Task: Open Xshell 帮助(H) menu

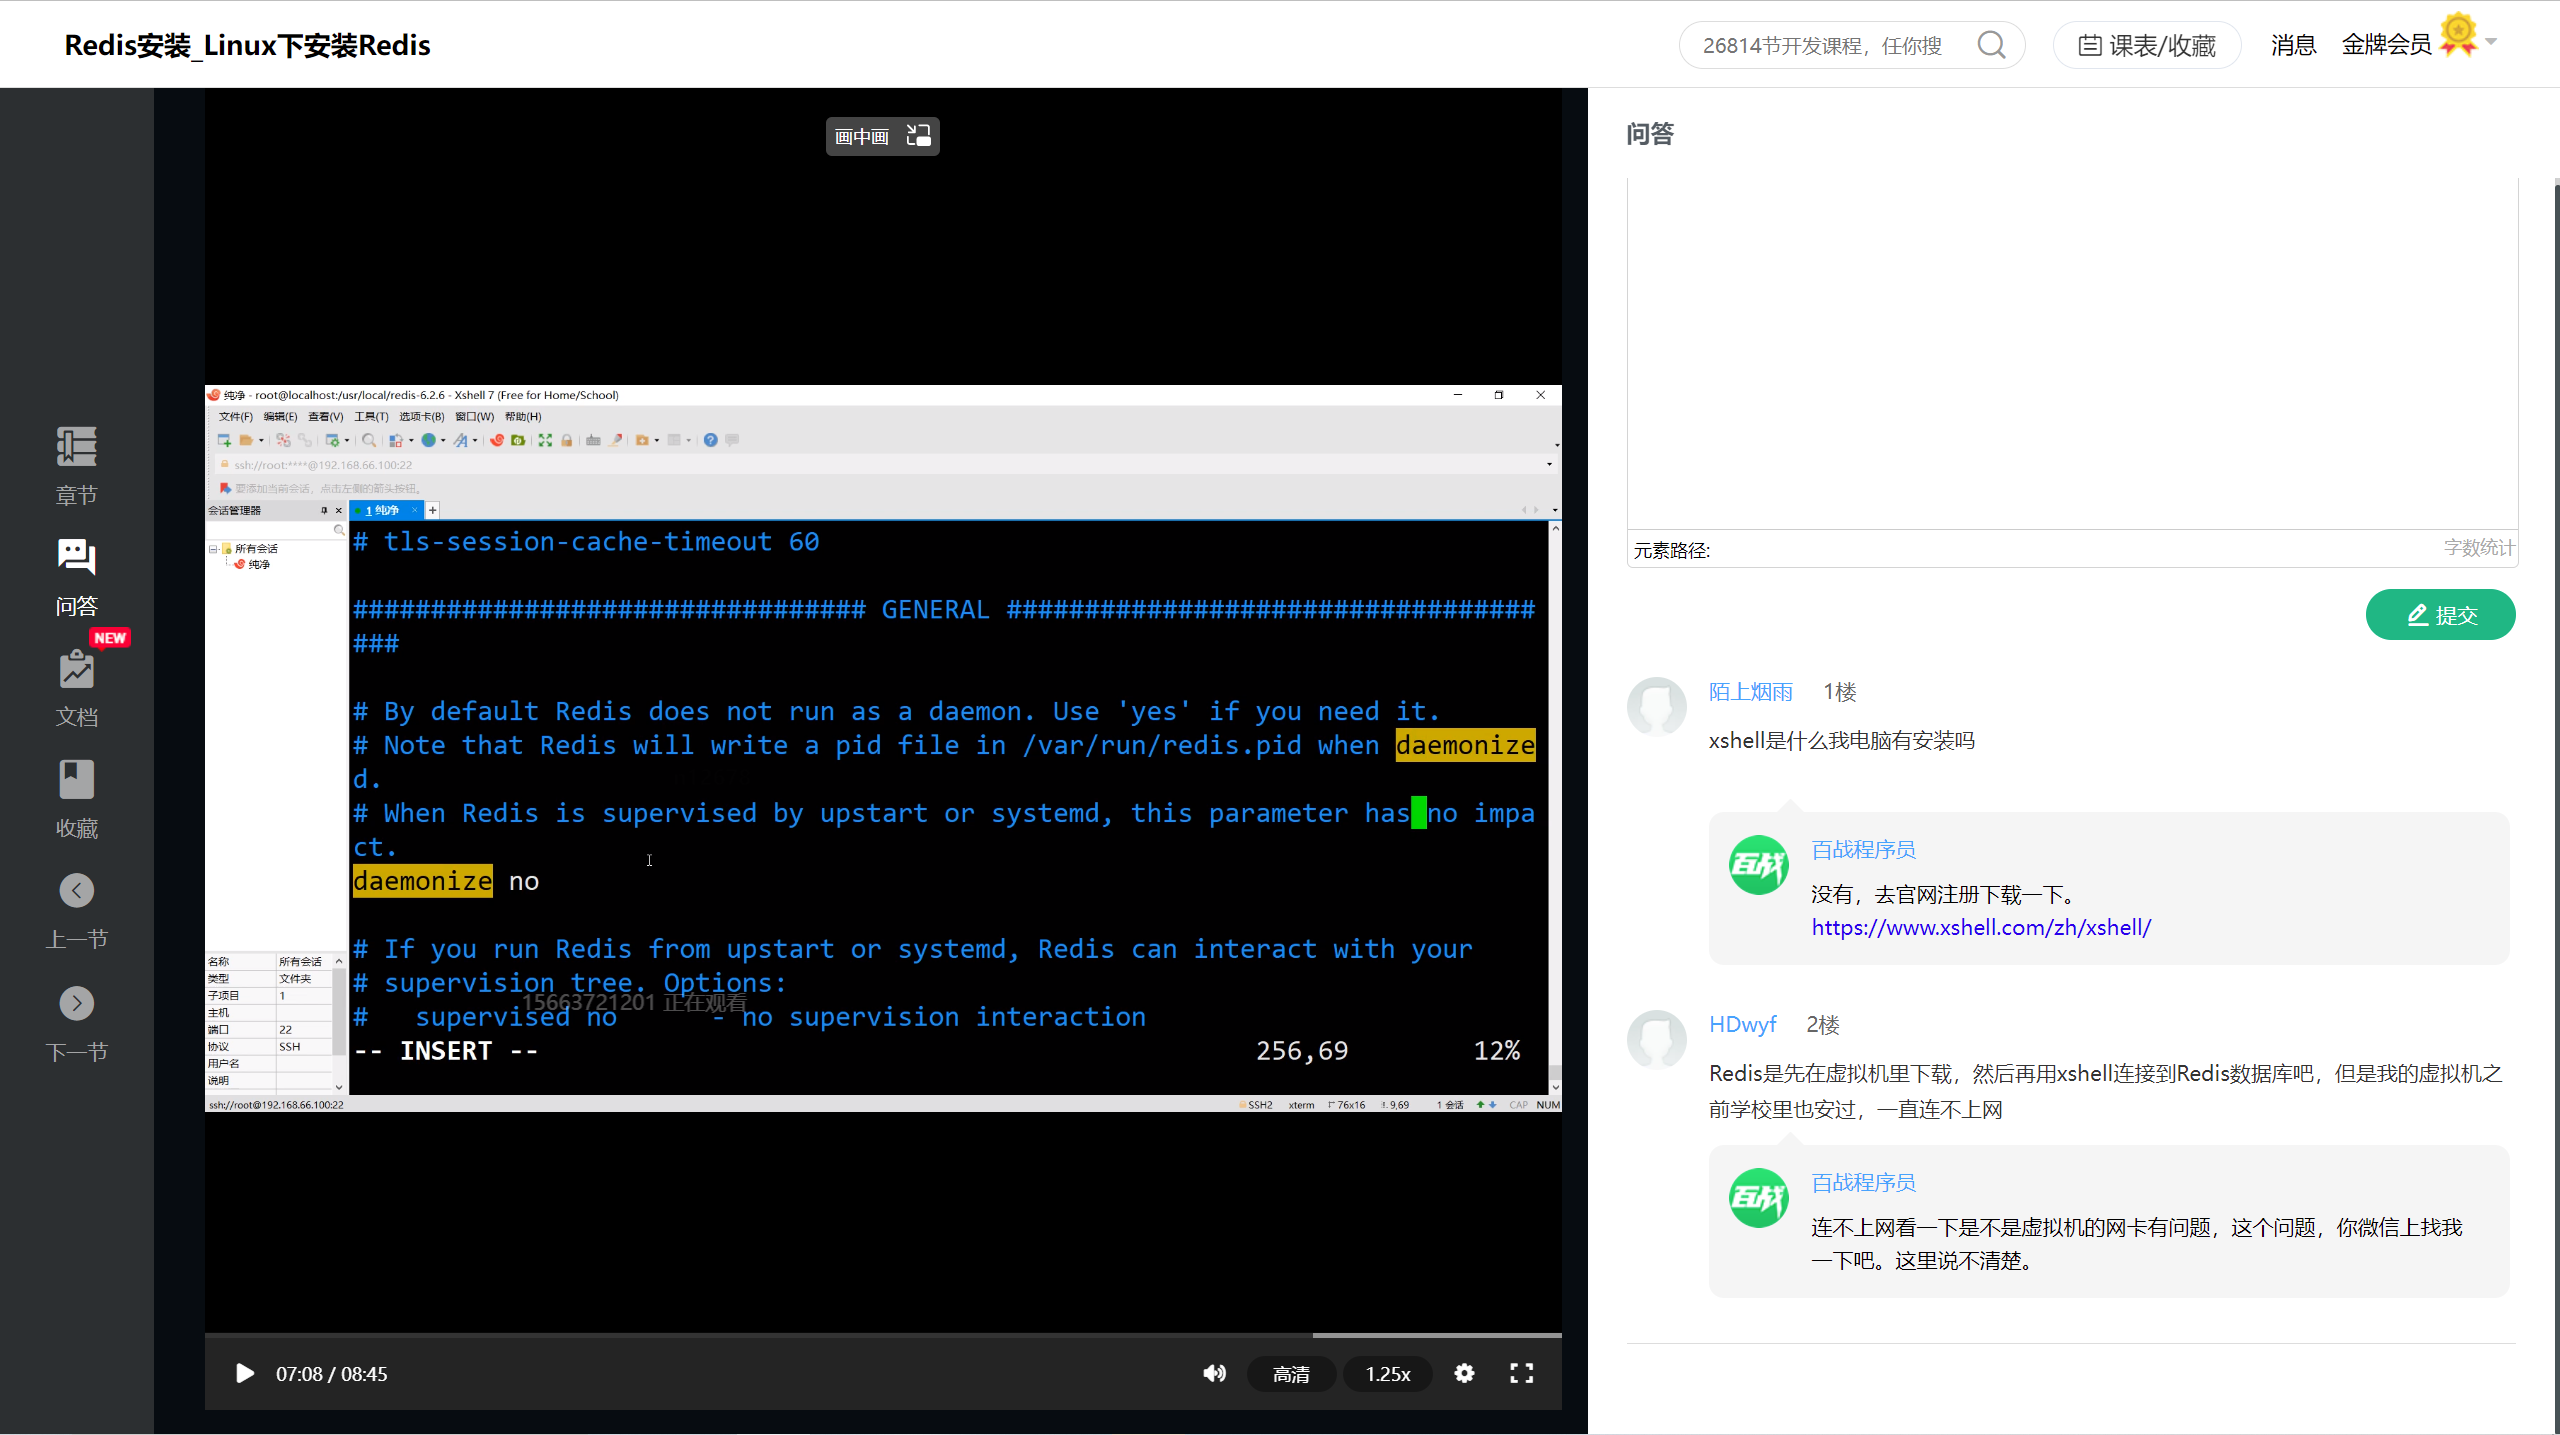Action: [x=523, y=417]
